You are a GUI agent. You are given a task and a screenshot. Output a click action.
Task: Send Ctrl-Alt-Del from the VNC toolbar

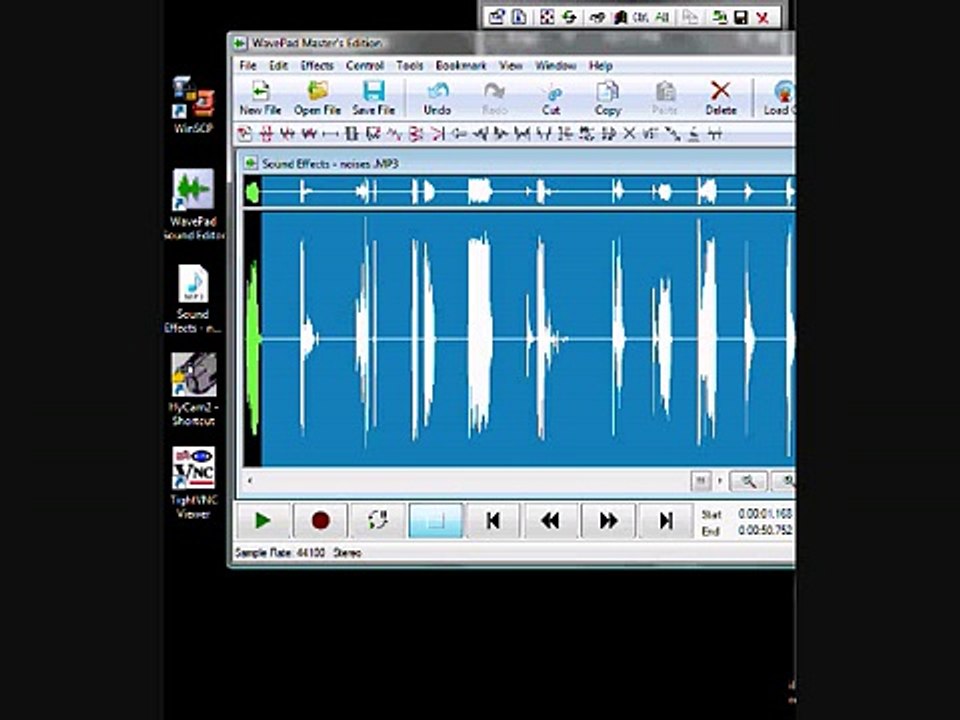597,17
